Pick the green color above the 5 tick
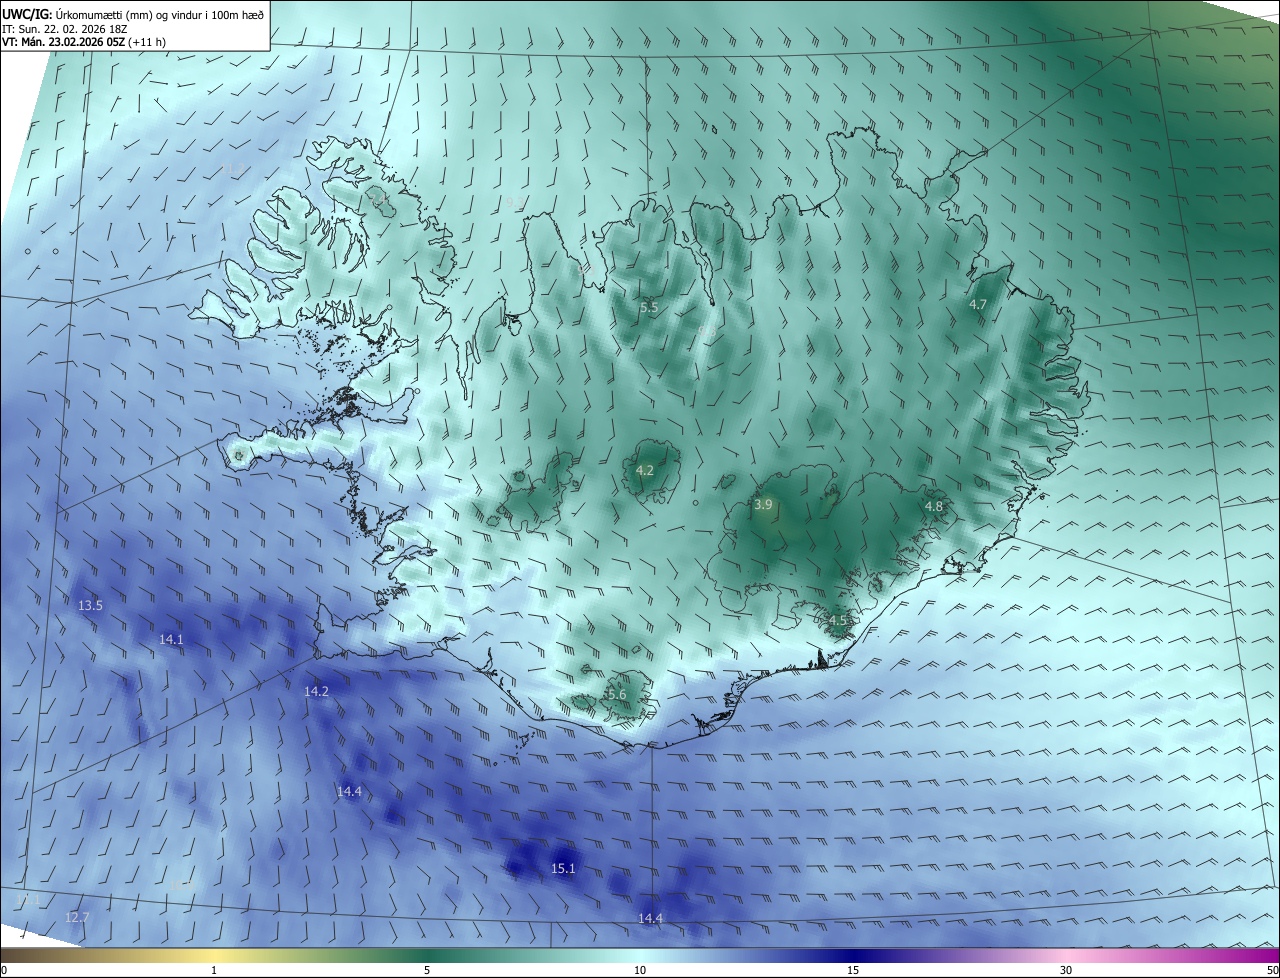The height and width of the screenshot is (978, 1280). coord(427,956)
